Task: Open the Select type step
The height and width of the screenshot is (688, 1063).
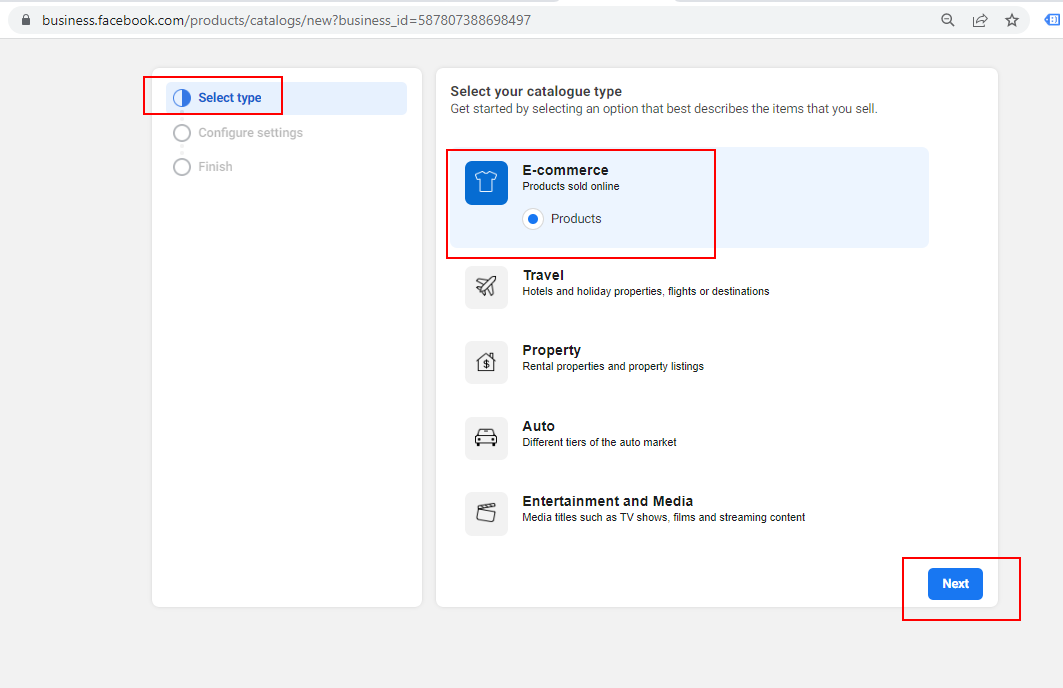Action: (x=230, y=98)
